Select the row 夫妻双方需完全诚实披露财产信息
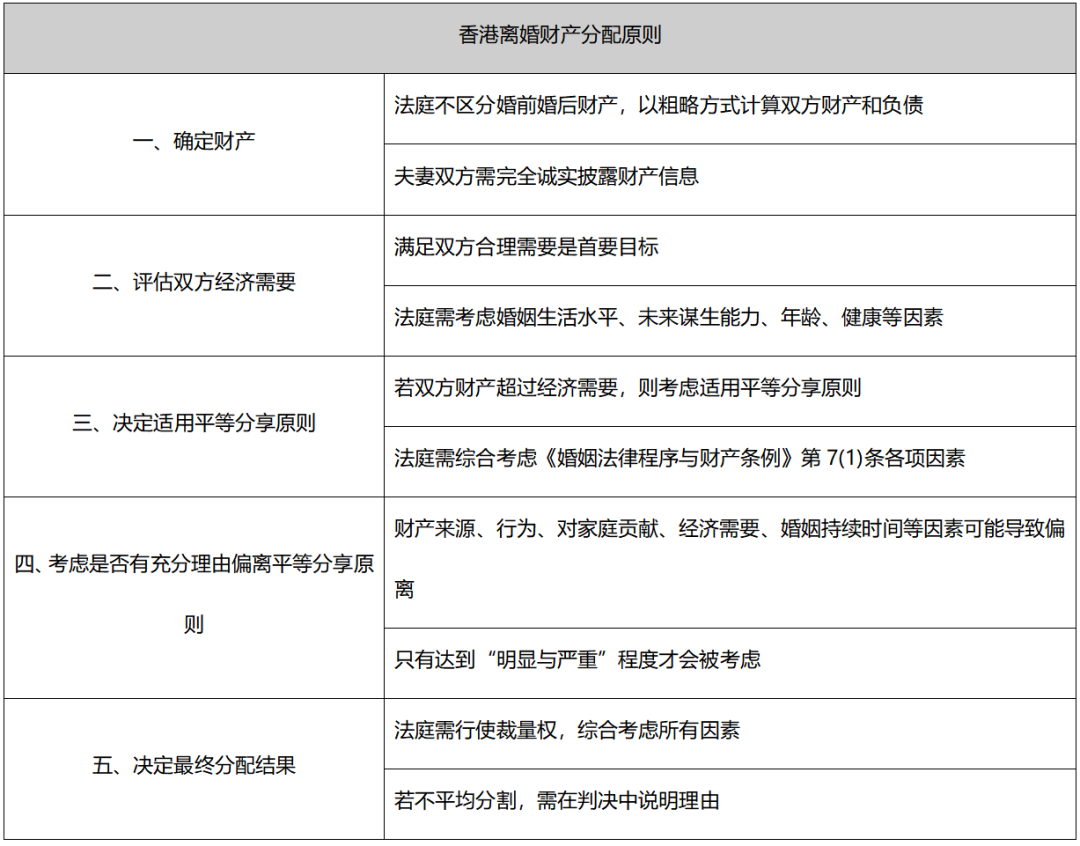This screenshot has height=846, width=1080. pos(730,179)
